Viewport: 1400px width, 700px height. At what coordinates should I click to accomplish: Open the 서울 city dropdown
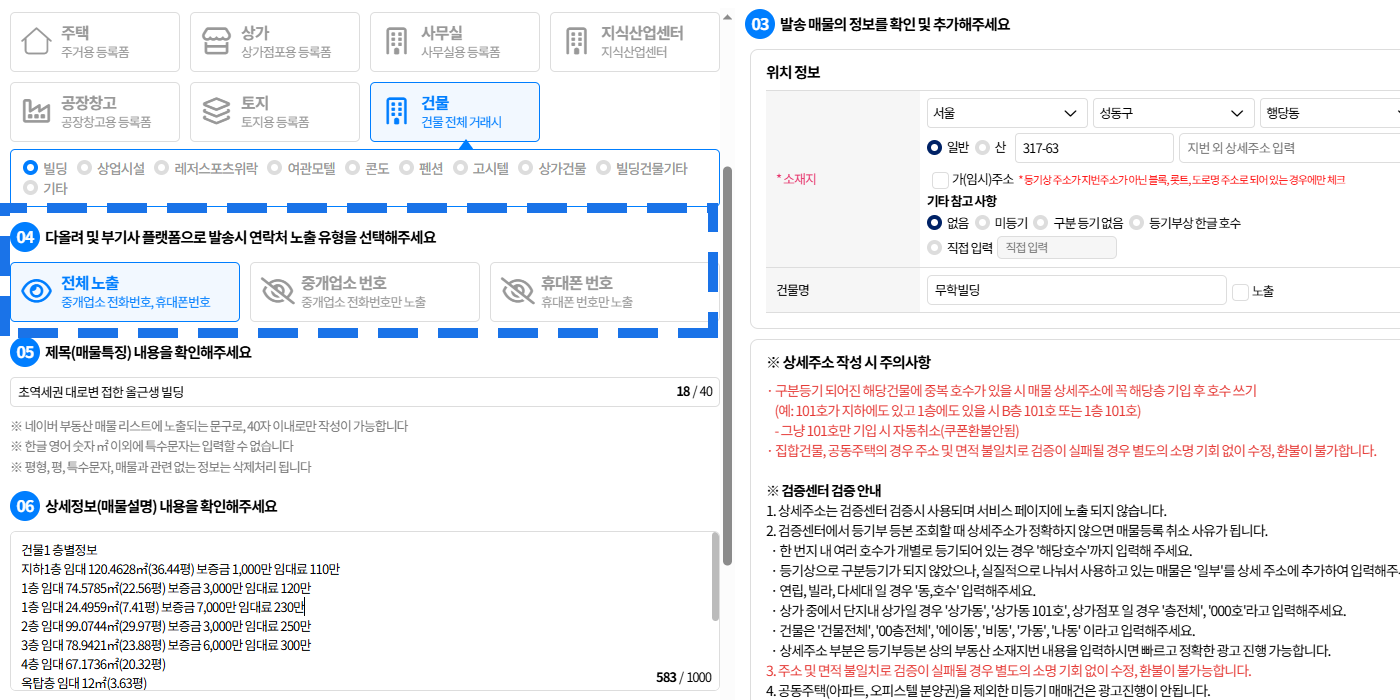(x=1006, y=113)
